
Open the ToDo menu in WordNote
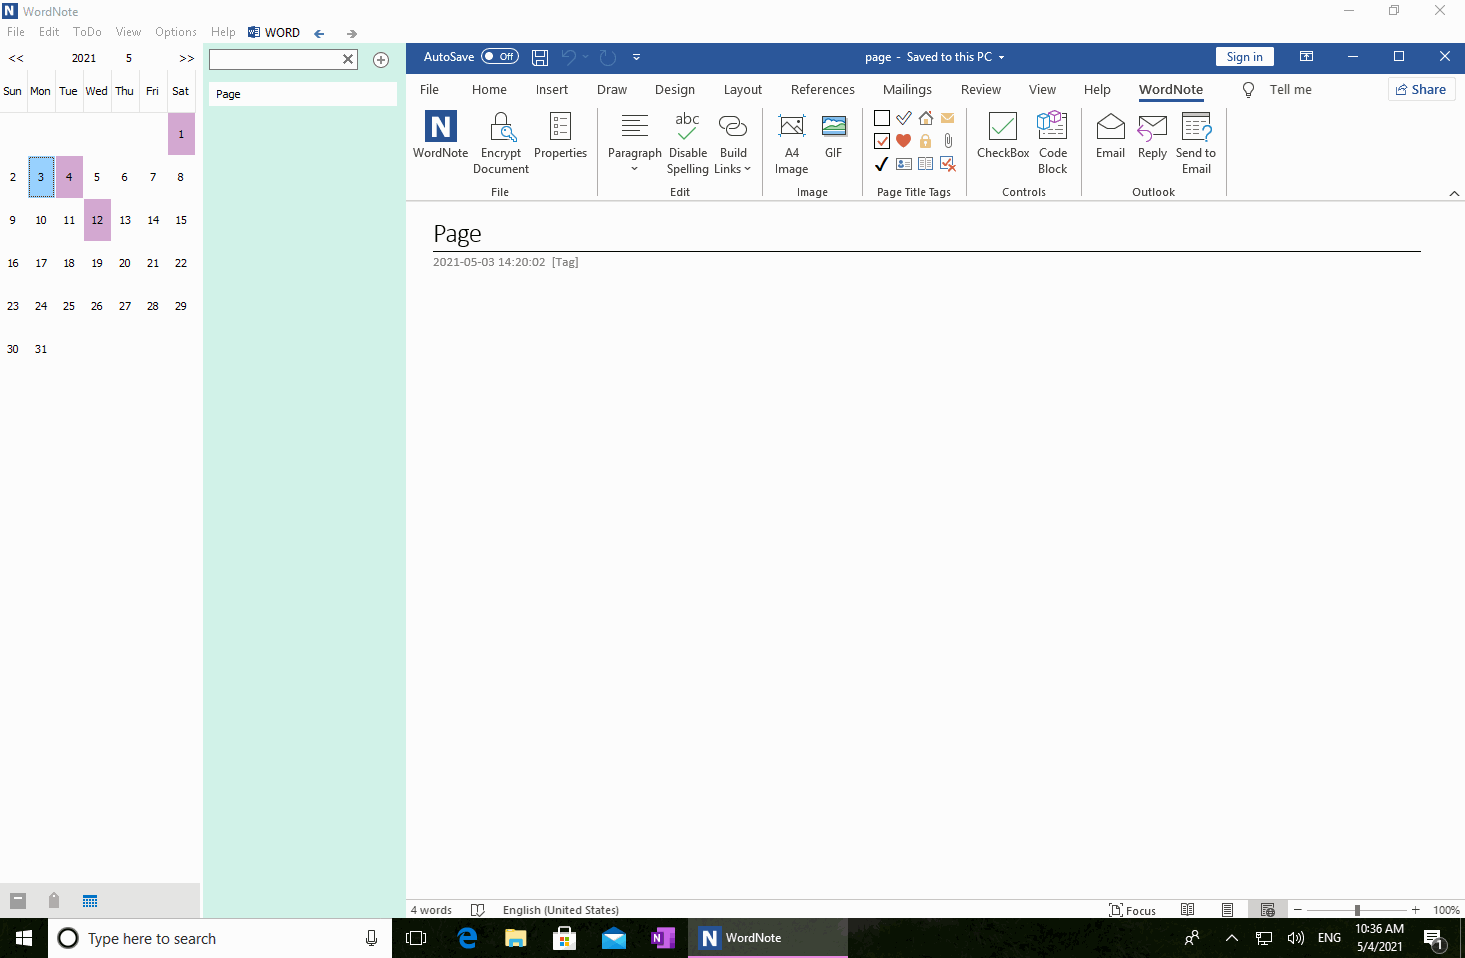pyautogui.click(x=87, y=32)
